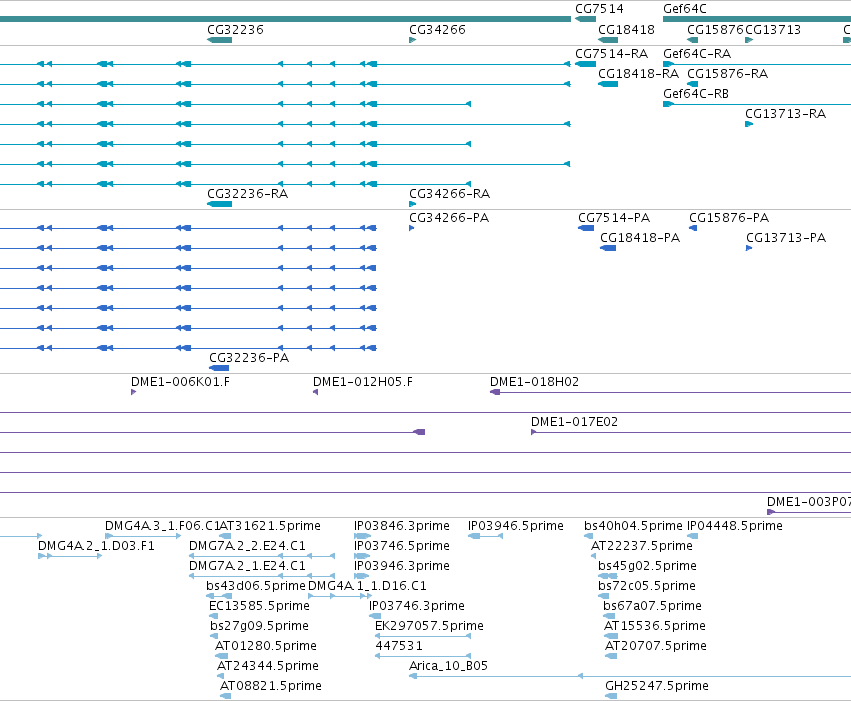Viewport: 851px width, 701px height.
Task: Select the DMG4A1_1.D16.C1 EST label
Action: tap(367, 586)
